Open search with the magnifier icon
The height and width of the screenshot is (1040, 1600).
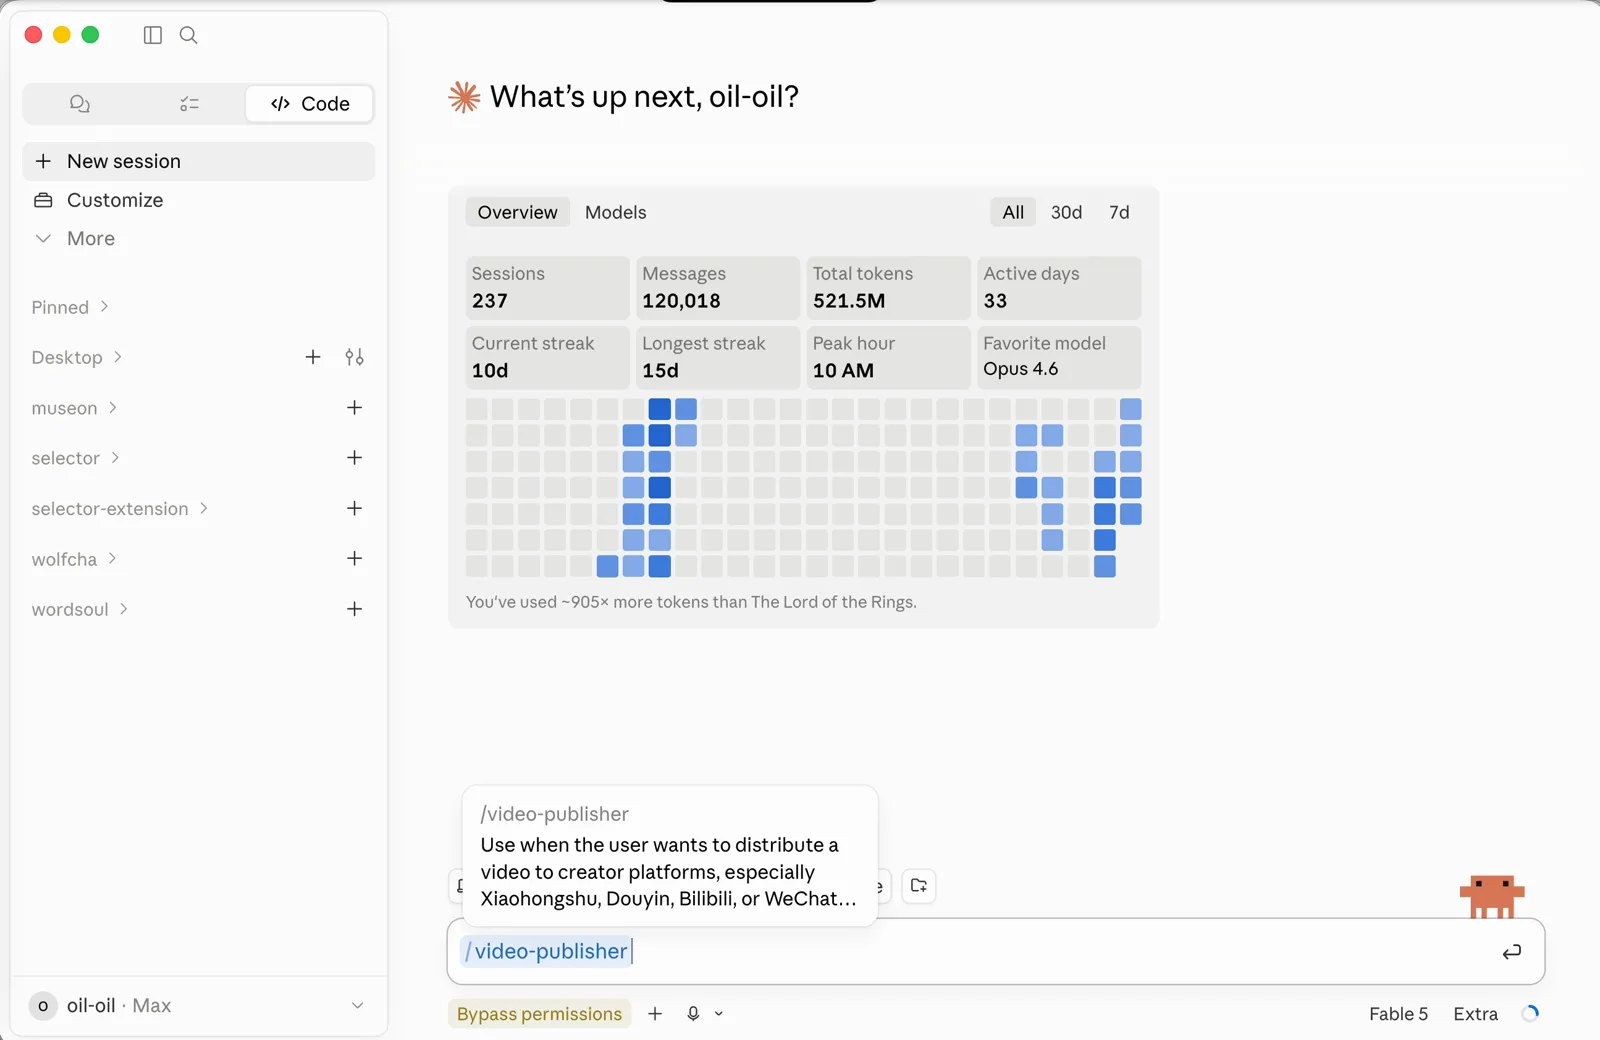pyautogui.click(x=188, y=35)
